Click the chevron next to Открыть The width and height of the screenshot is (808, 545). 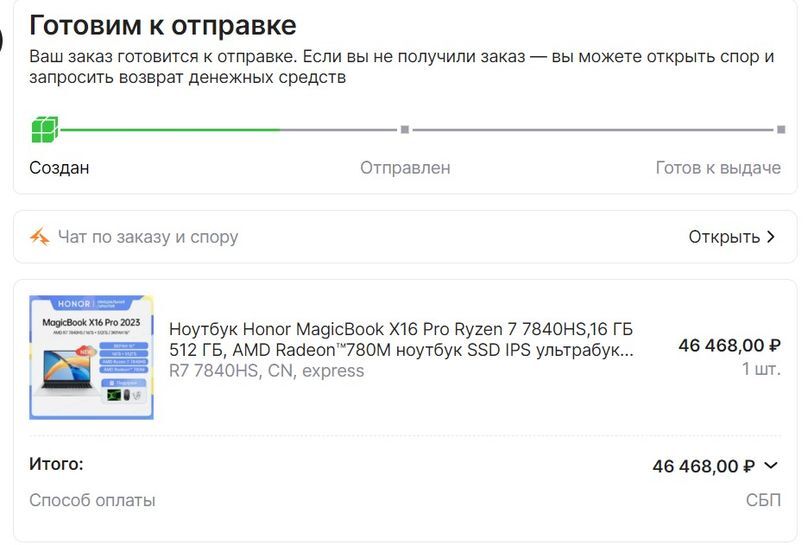[771, 237]
